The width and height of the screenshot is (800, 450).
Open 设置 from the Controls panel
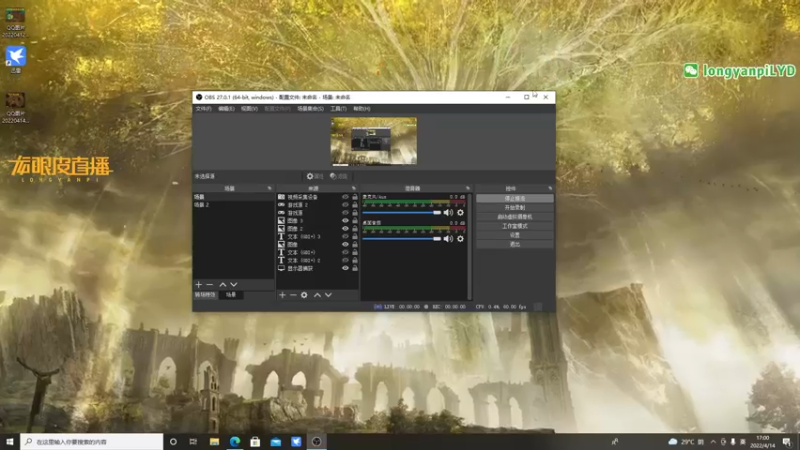click(x=515, y=235)
